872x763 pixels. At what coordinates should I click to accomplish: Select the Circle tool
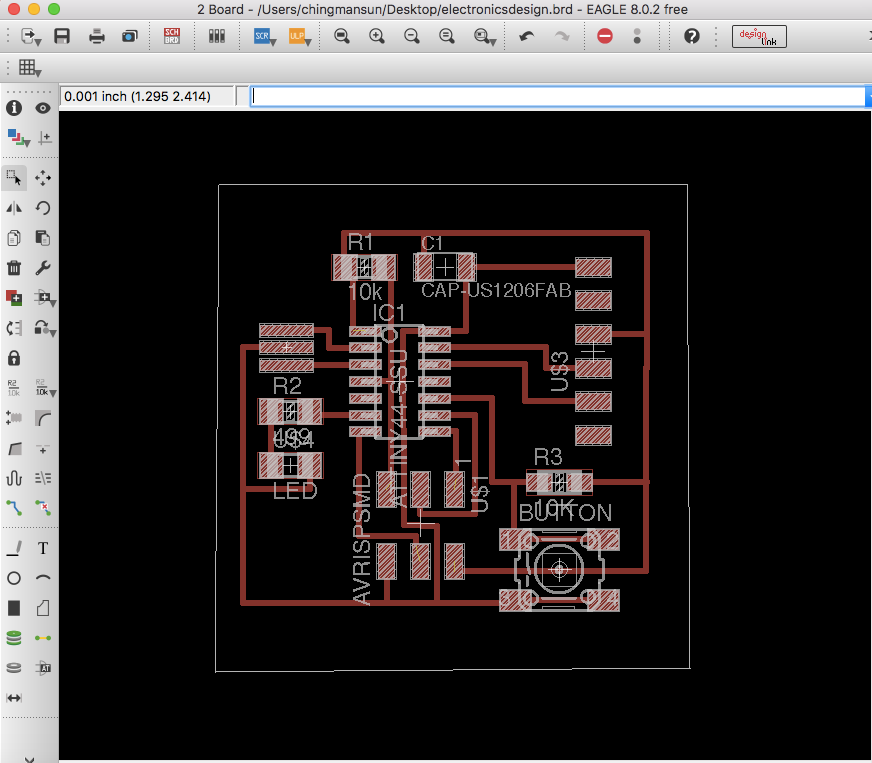pos(14,578)
